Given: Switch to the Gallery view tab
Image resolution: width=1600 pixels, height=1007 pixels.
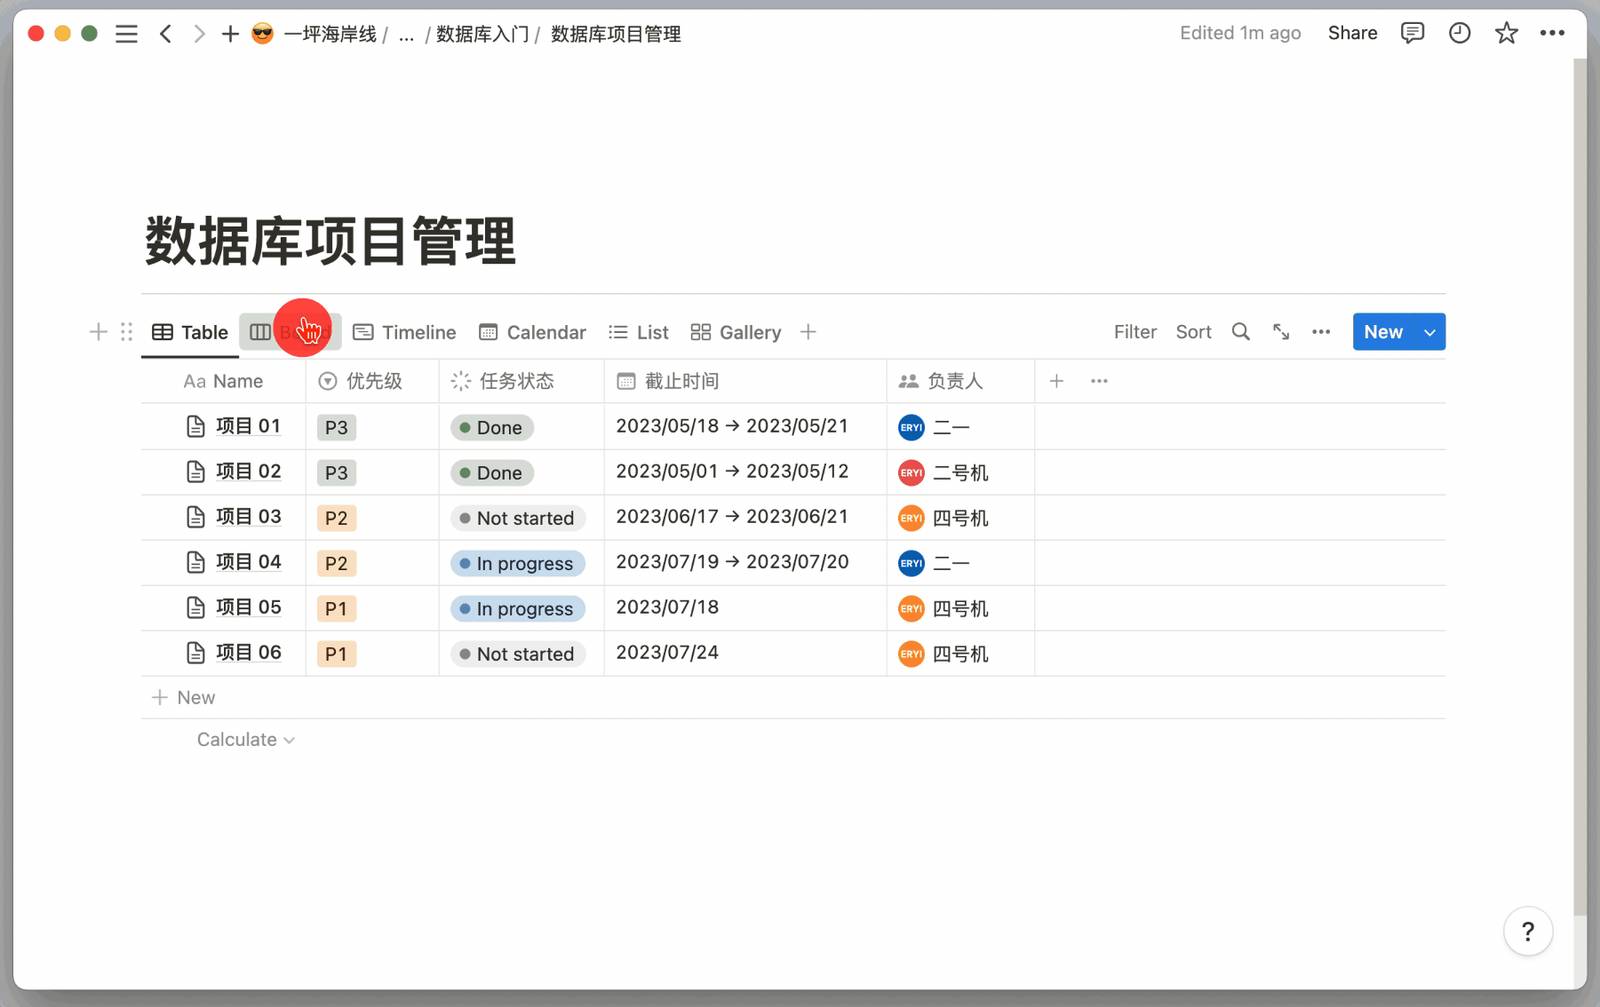Looking at the screenshot, I should [x=736, y=332].
